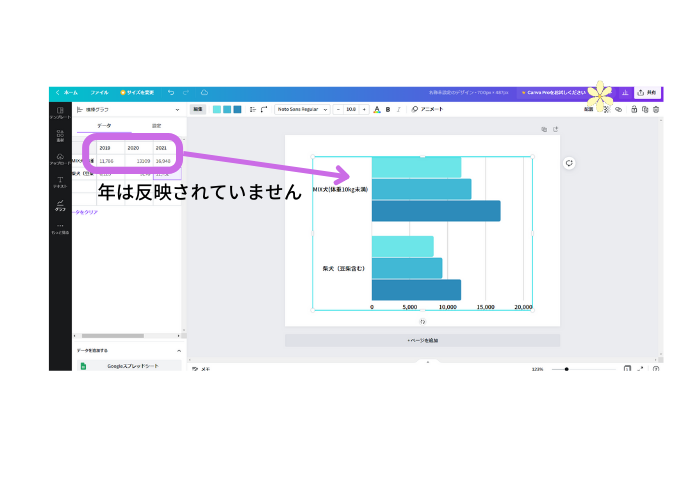Click the refresh suggestion icon beside canvas
The width and height of the screenshot is (700, 487).
coord(569,163)
